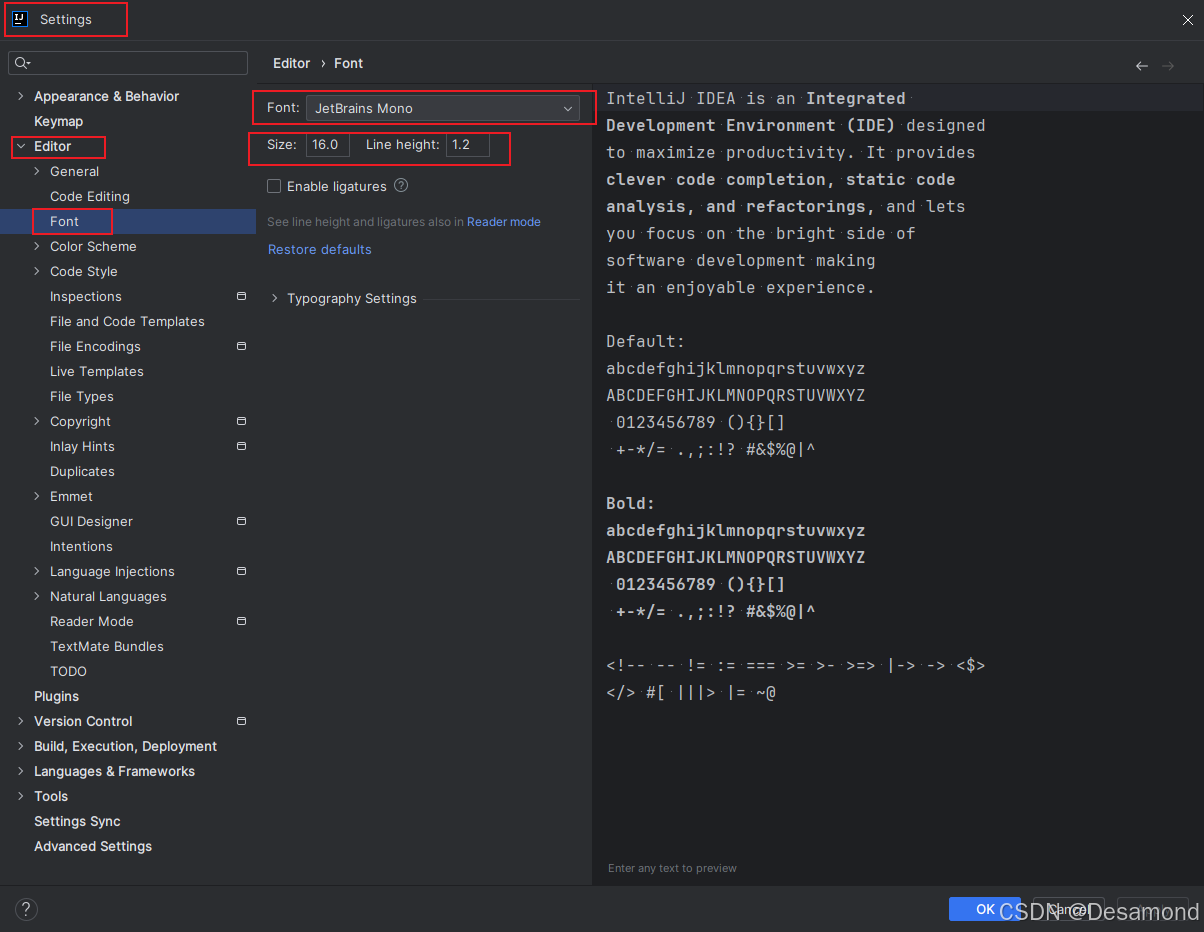Click the IntelliJ IDEA logo in title bar
1204x932 pixels.
tap(19, 19)
